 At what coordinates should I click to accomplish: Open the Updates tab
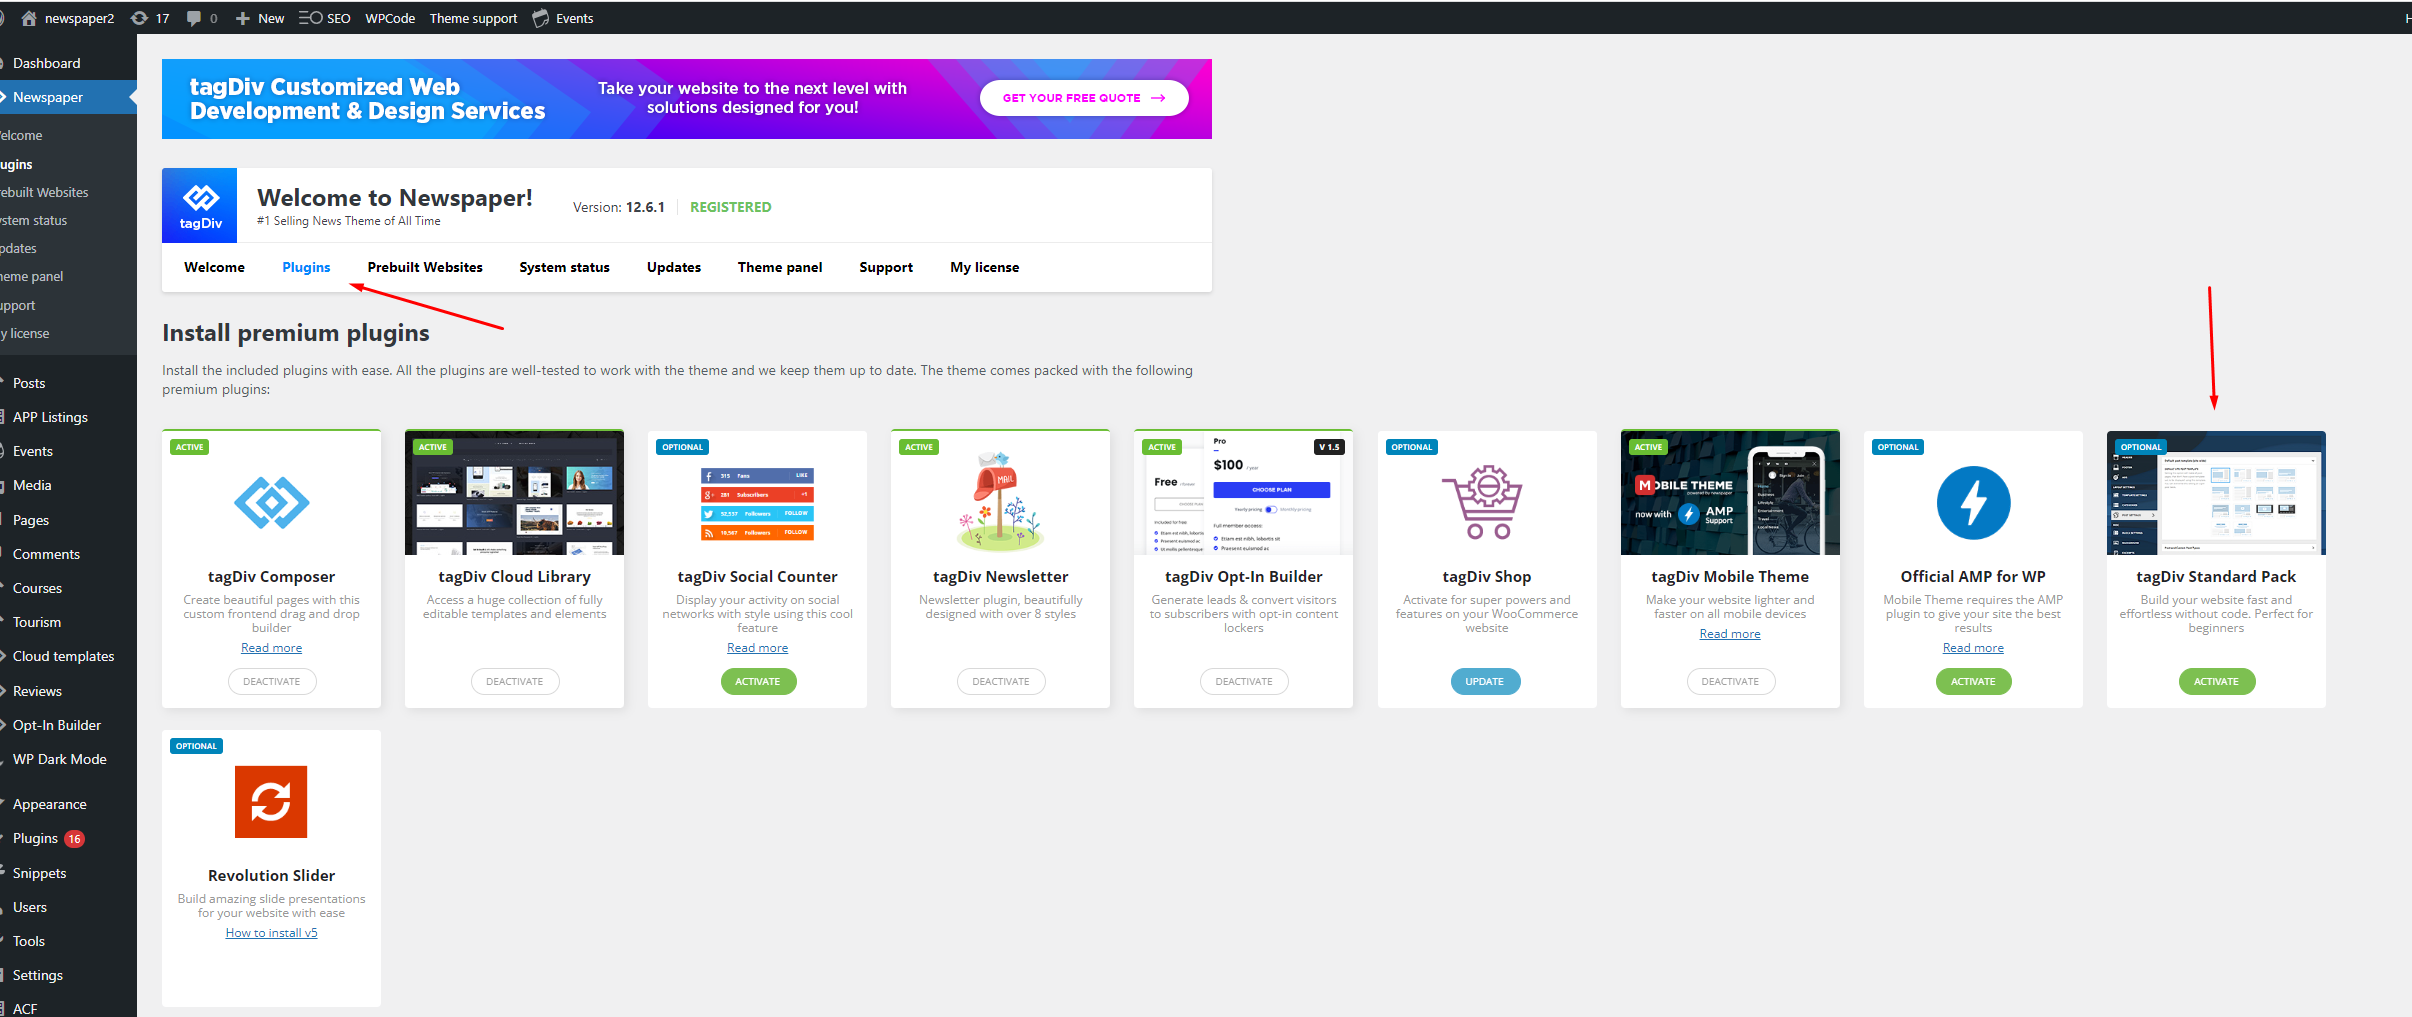click(x=674, y=267)
